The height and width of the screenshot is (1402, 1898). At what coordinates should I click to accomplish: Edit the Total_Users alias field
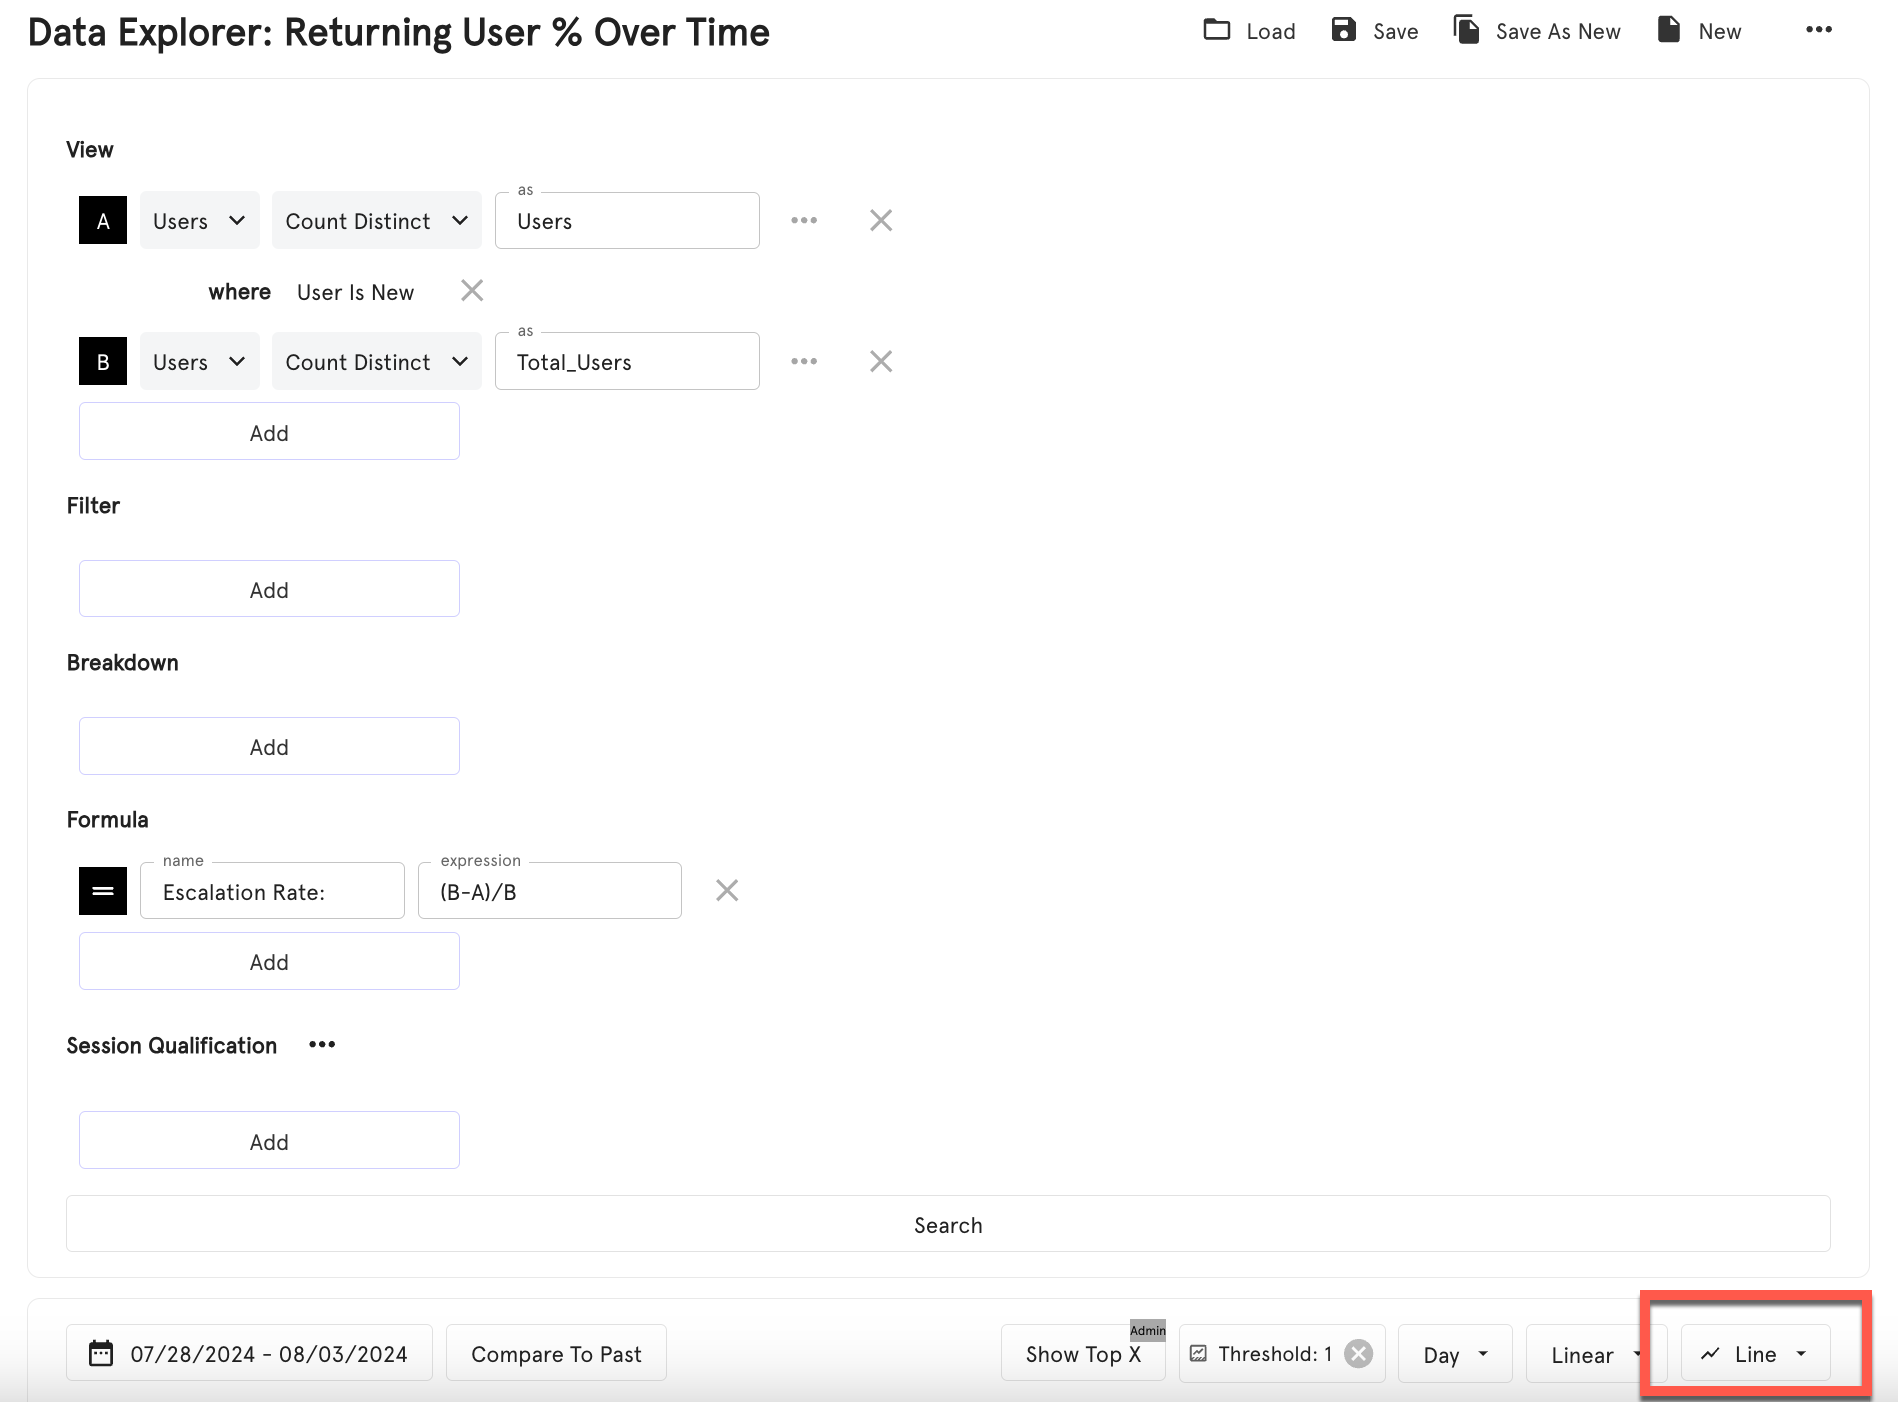(627, 361)
